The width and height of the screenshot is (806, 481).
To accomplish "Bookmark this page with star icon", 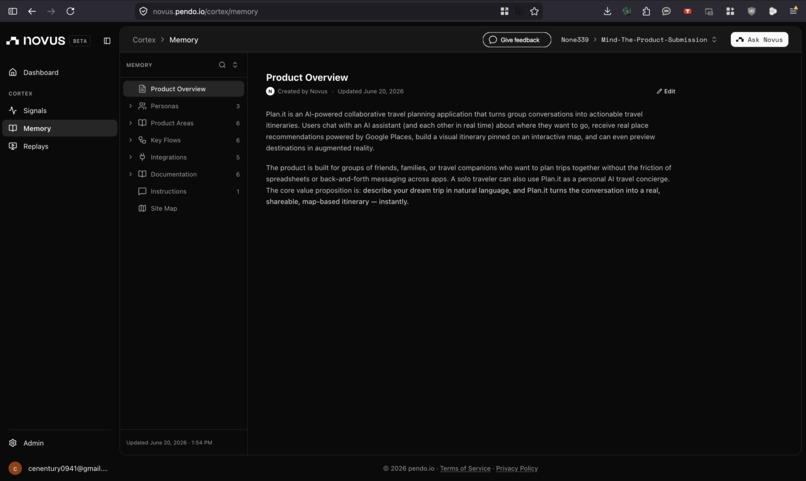I will click(534, 11).
